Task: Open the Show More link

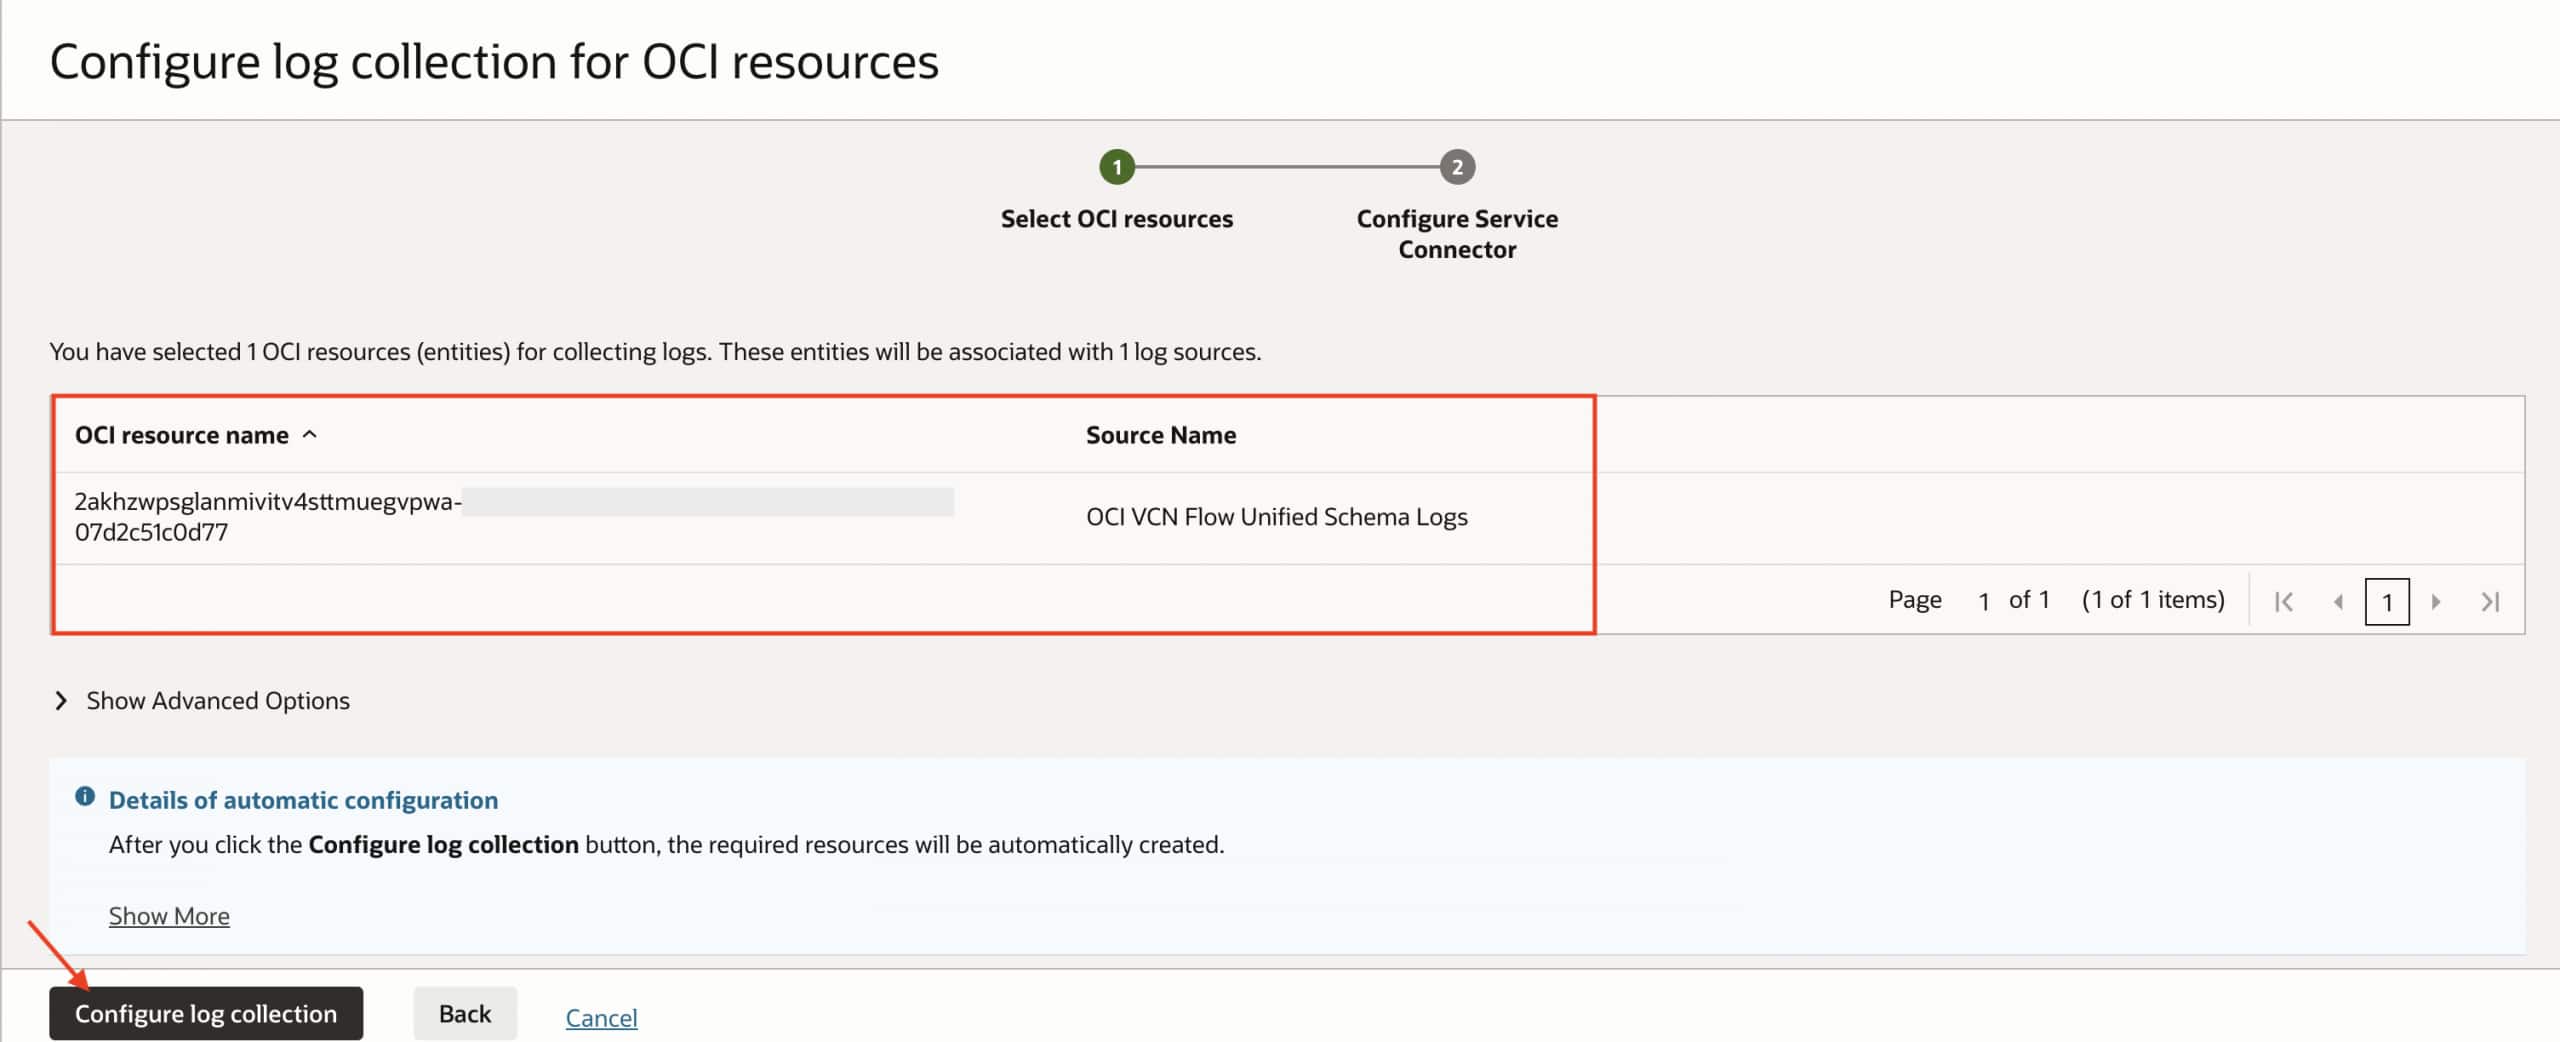Action: click(169, 915)
